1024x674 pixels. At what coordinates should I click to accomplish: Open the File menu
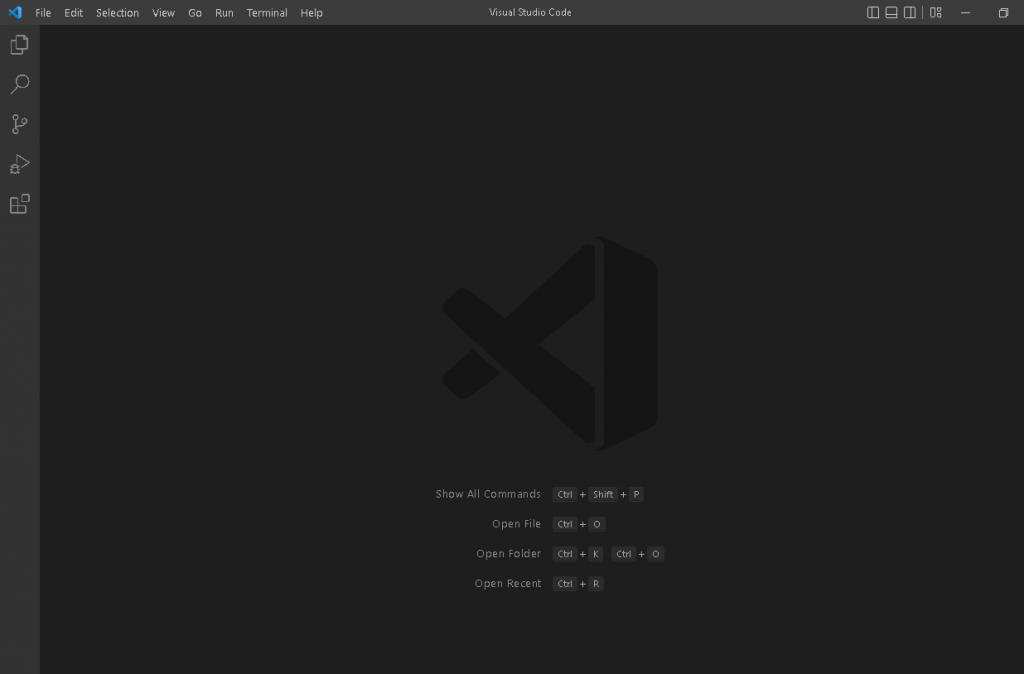click(43, 12)
